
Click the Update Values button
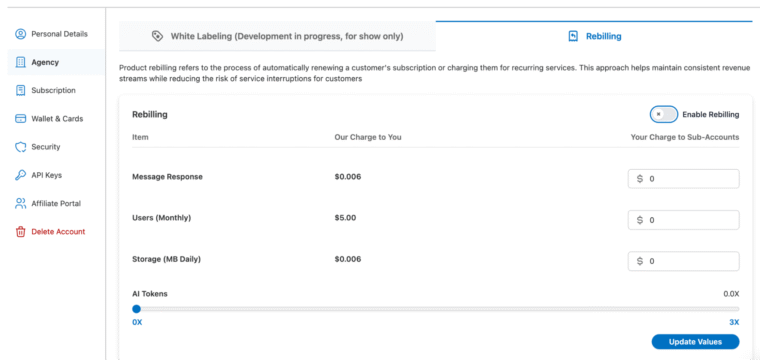coord(695,342)
